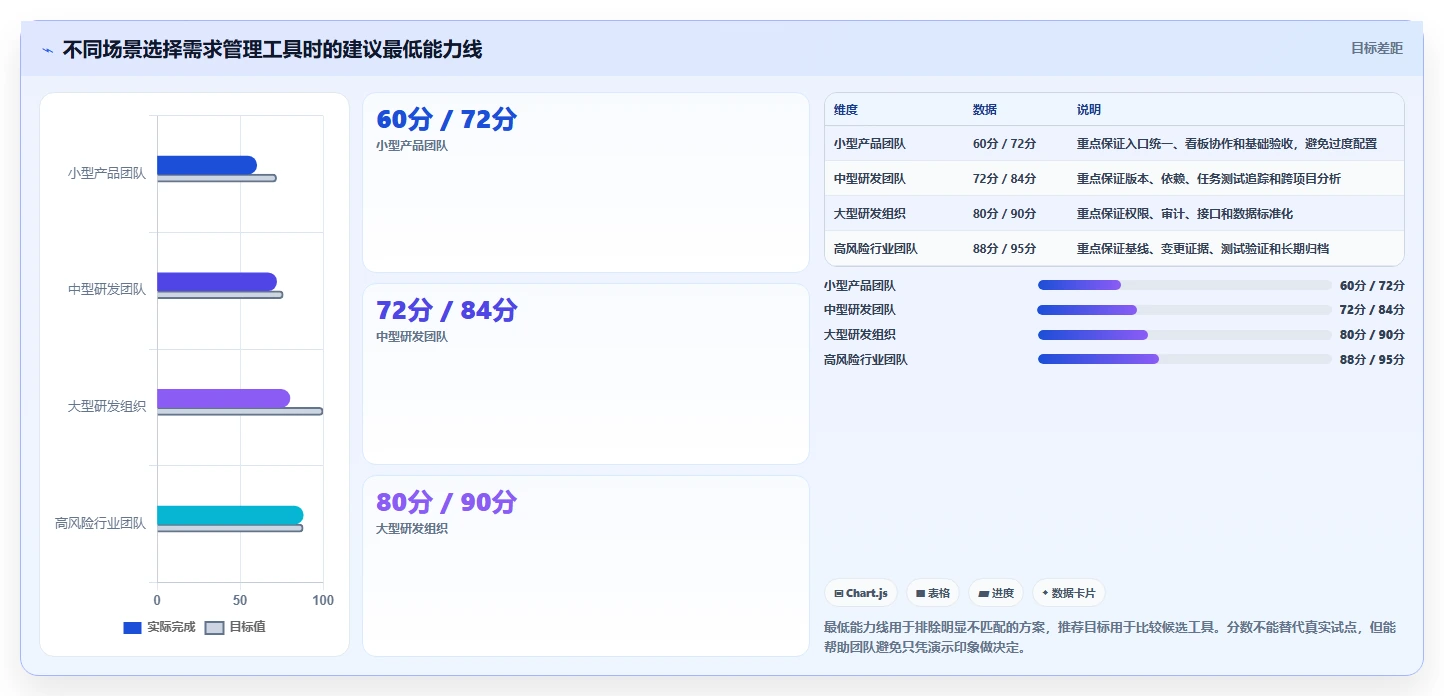Click the 数据 column header in the table

click(985, 110)
